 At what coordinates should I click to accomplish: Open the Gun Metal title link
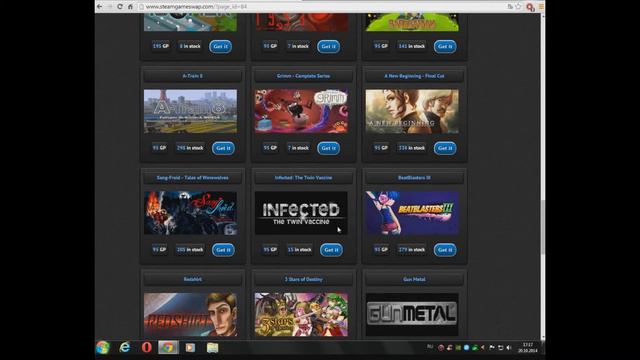pos(414,279)
